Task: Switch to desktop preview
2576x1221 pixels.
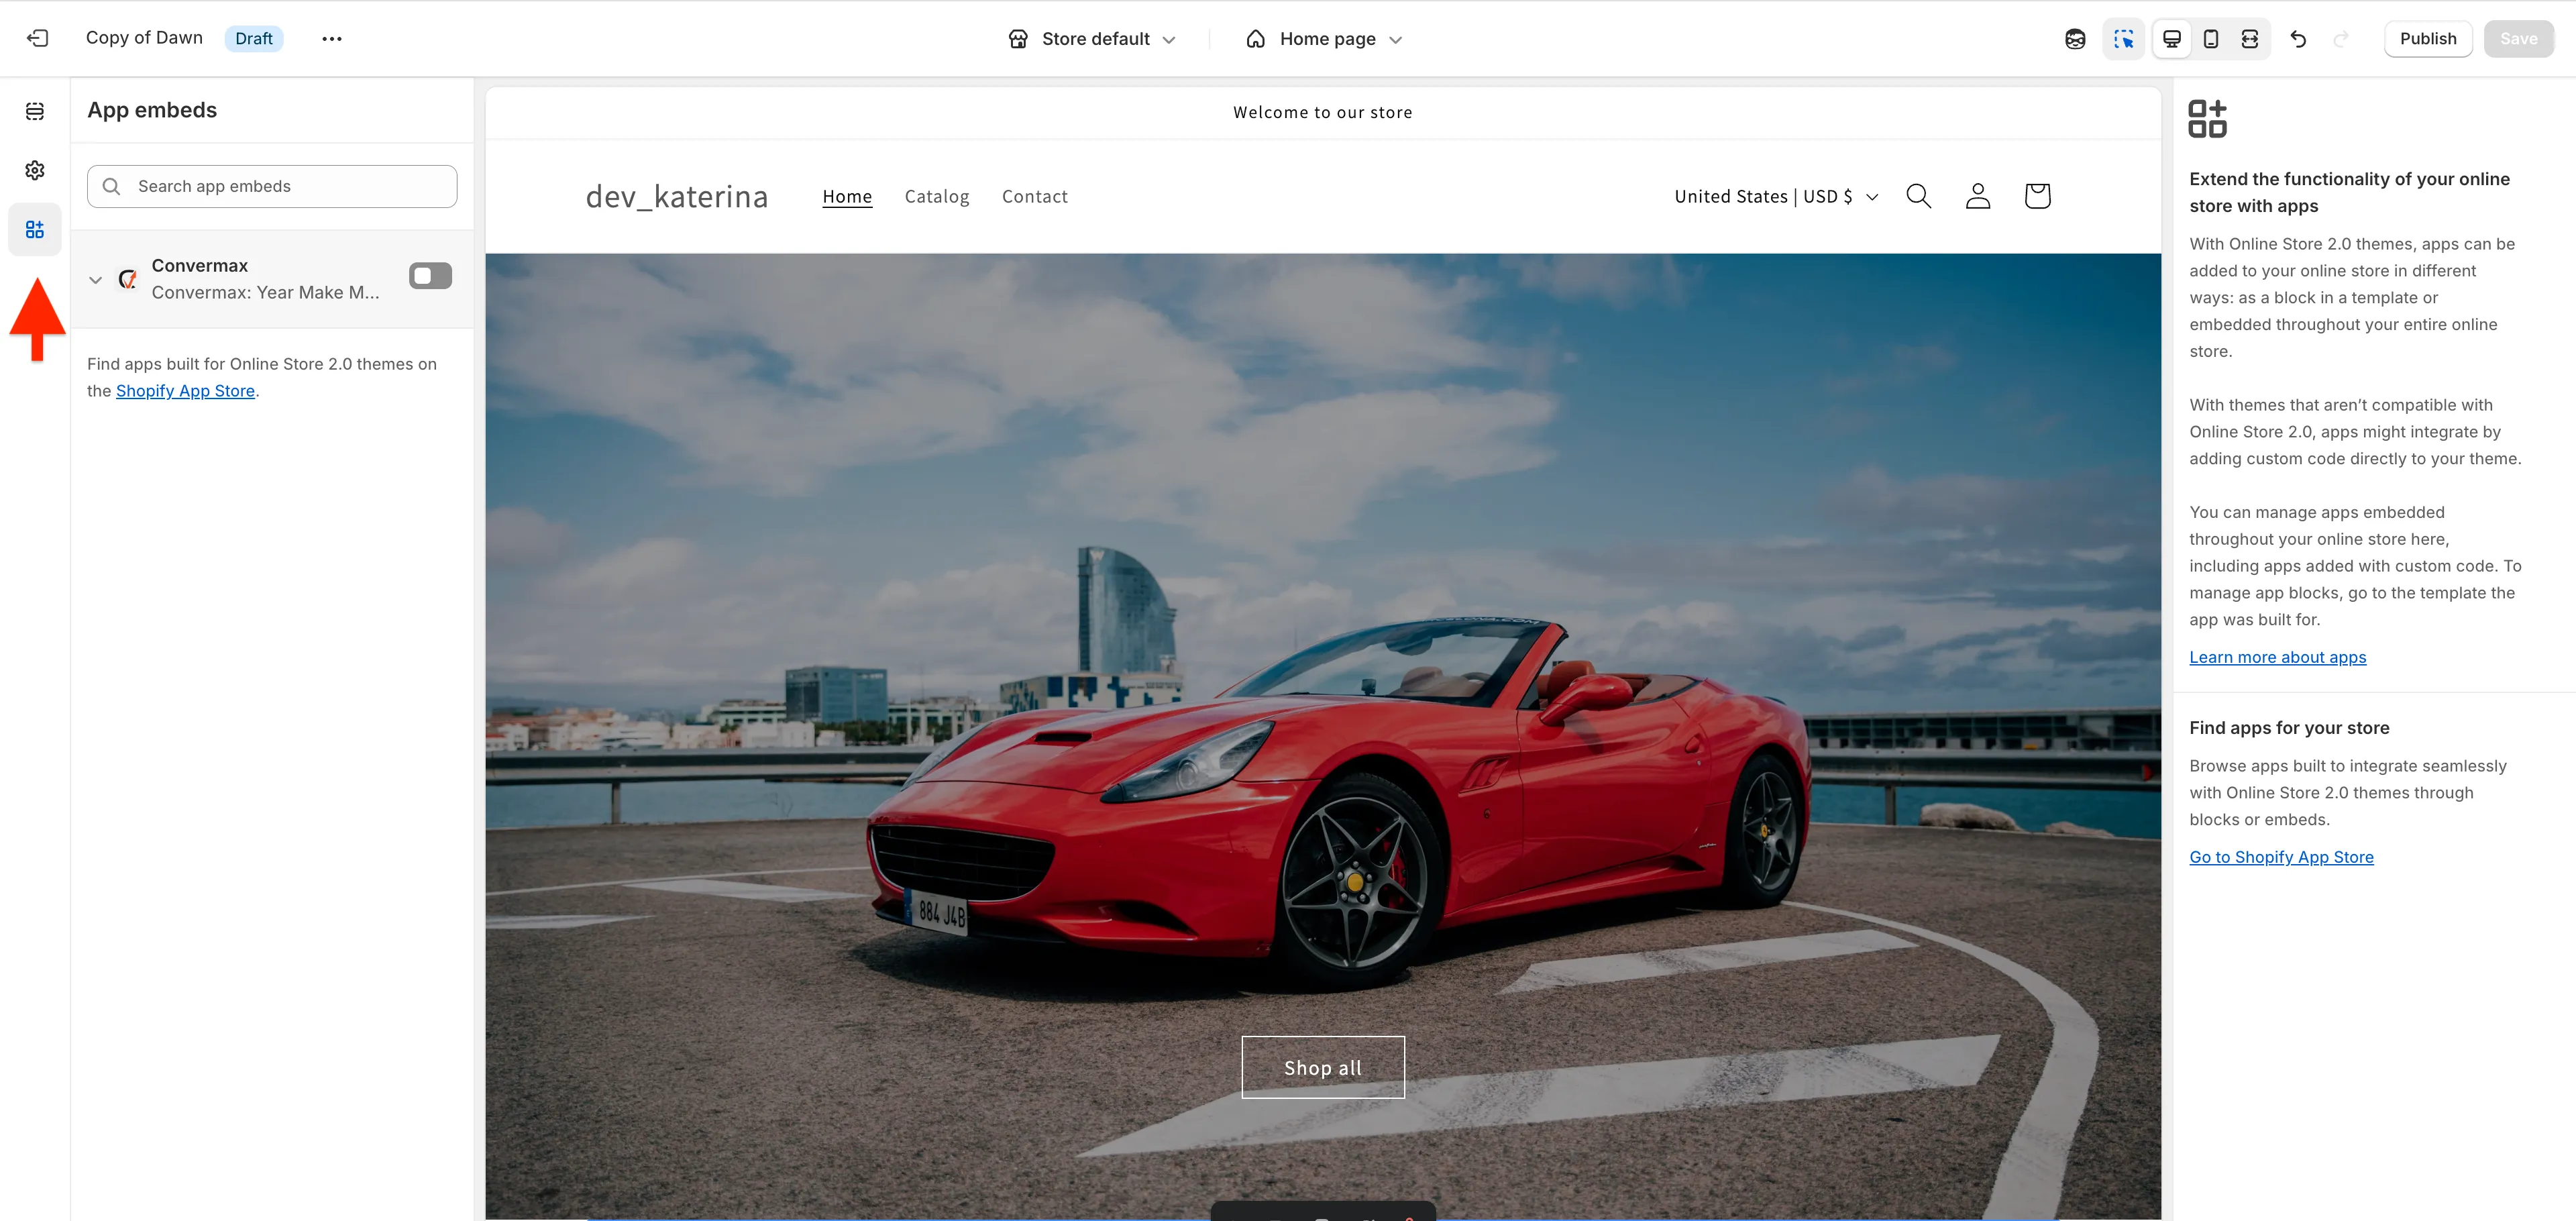Action: coord(2172,39)
